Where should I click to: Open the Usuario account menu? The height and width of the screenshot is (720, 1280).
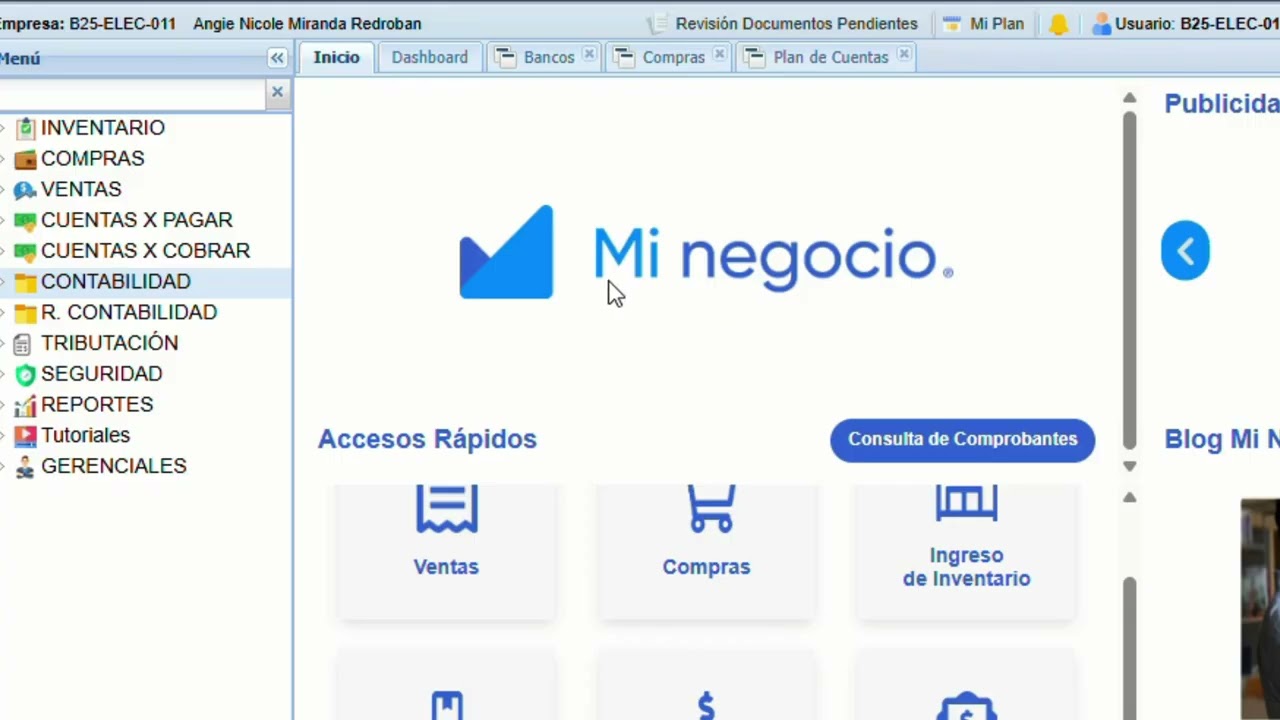(1186, 24)
